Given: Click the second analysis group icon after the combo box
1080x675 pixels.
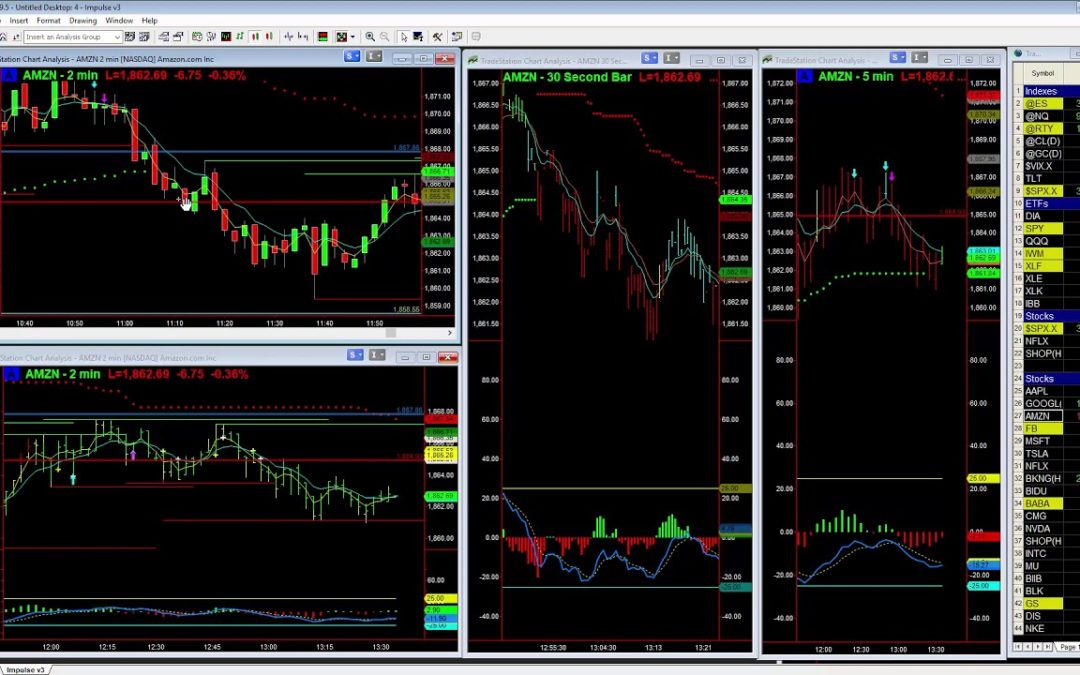Looking at the screenshot, I should coord(144,37).
